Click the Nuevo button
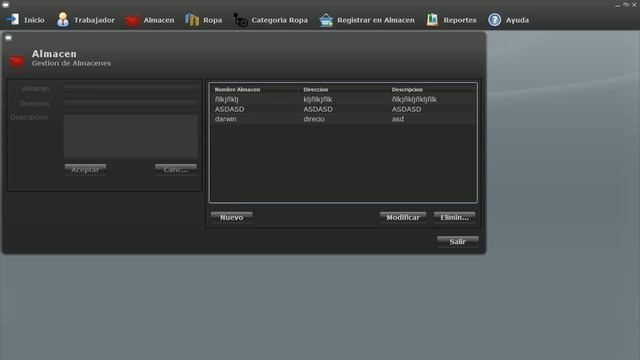Image resolution: width=640 pixels, height=360 pixels. [x=231, y=217]
